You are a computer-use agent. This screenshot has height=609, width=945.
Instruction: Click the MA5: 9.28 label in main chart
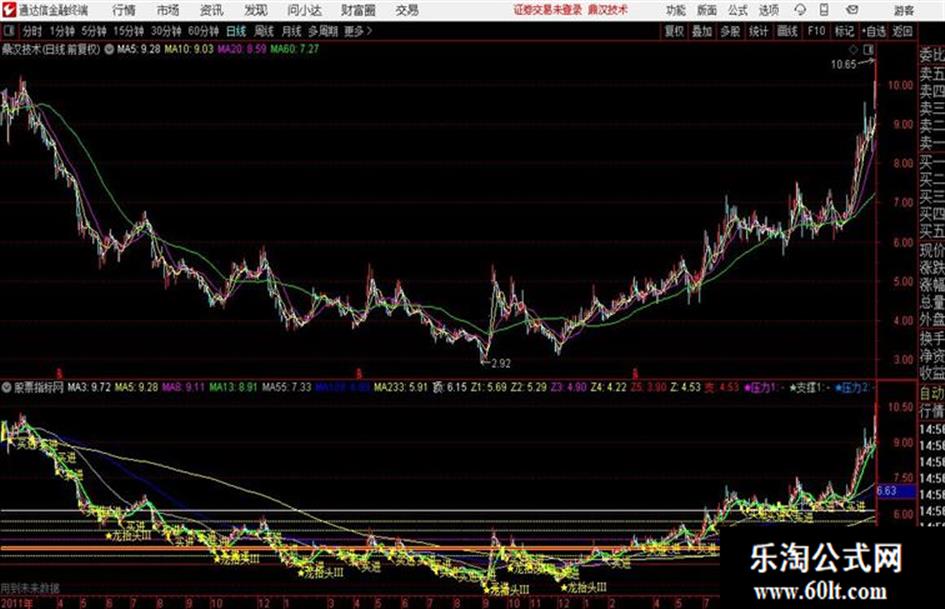pyautogui.click(x=139, y=49)
